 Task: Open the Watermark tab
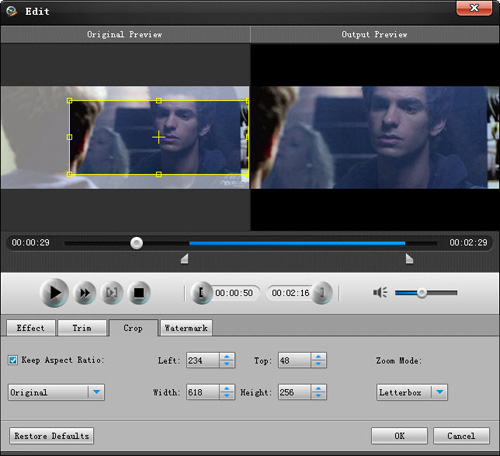pyautogui.click(x=186, y=328)
